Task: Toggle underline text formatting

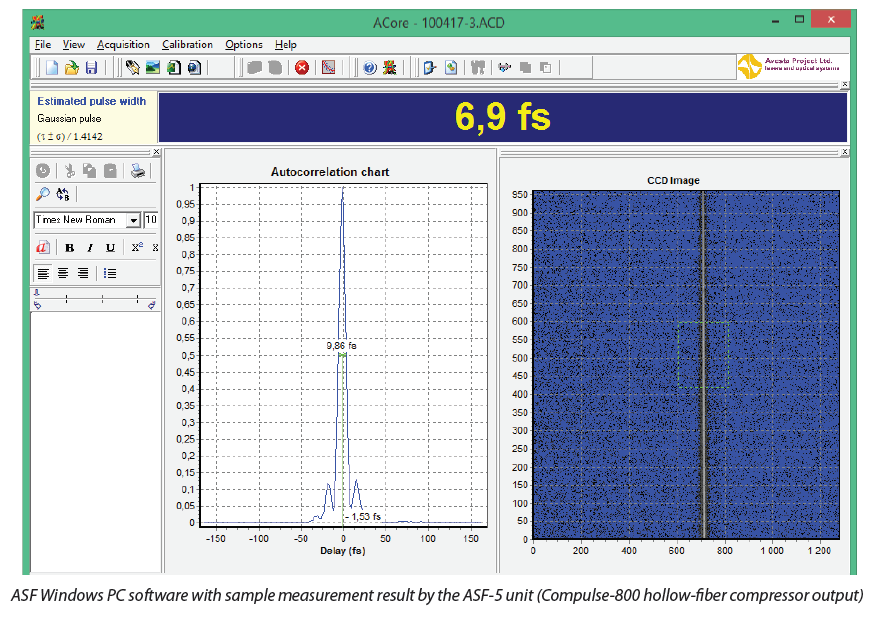Action: point(109,247)
